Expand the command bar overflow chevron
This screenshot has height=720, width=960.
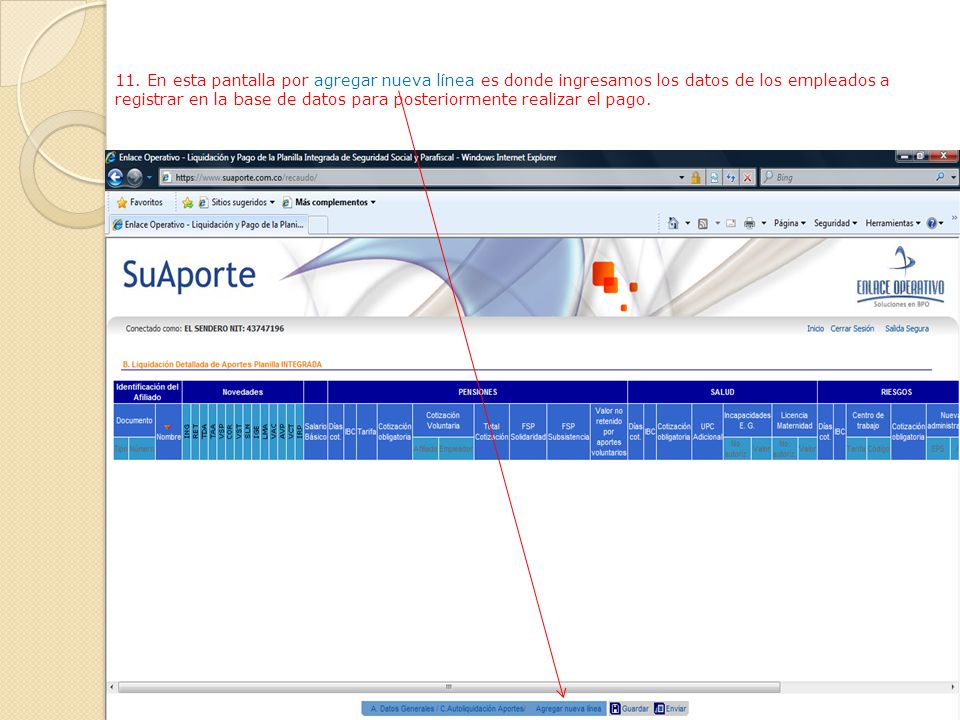click(954, 217)
